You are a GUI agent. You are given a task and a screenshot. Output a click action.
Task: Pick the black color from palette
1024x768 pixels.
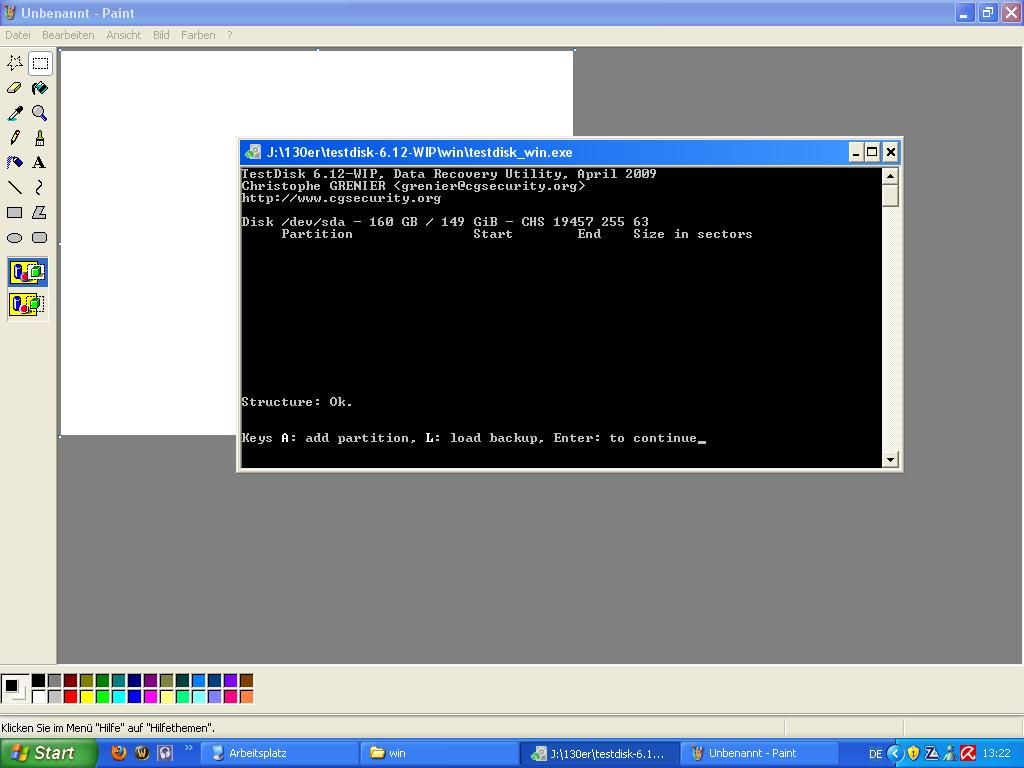39,681
